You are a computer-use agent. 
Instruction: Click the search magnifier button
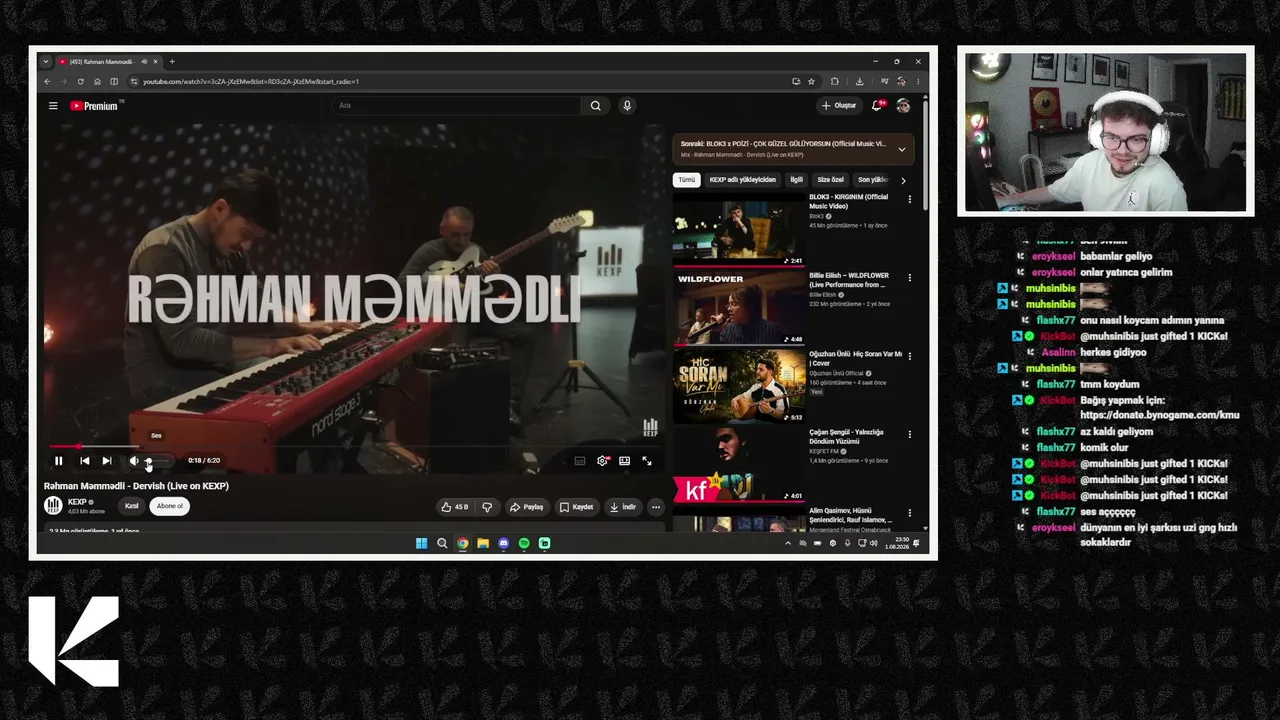pyautogui.click(x=595, y=105)
